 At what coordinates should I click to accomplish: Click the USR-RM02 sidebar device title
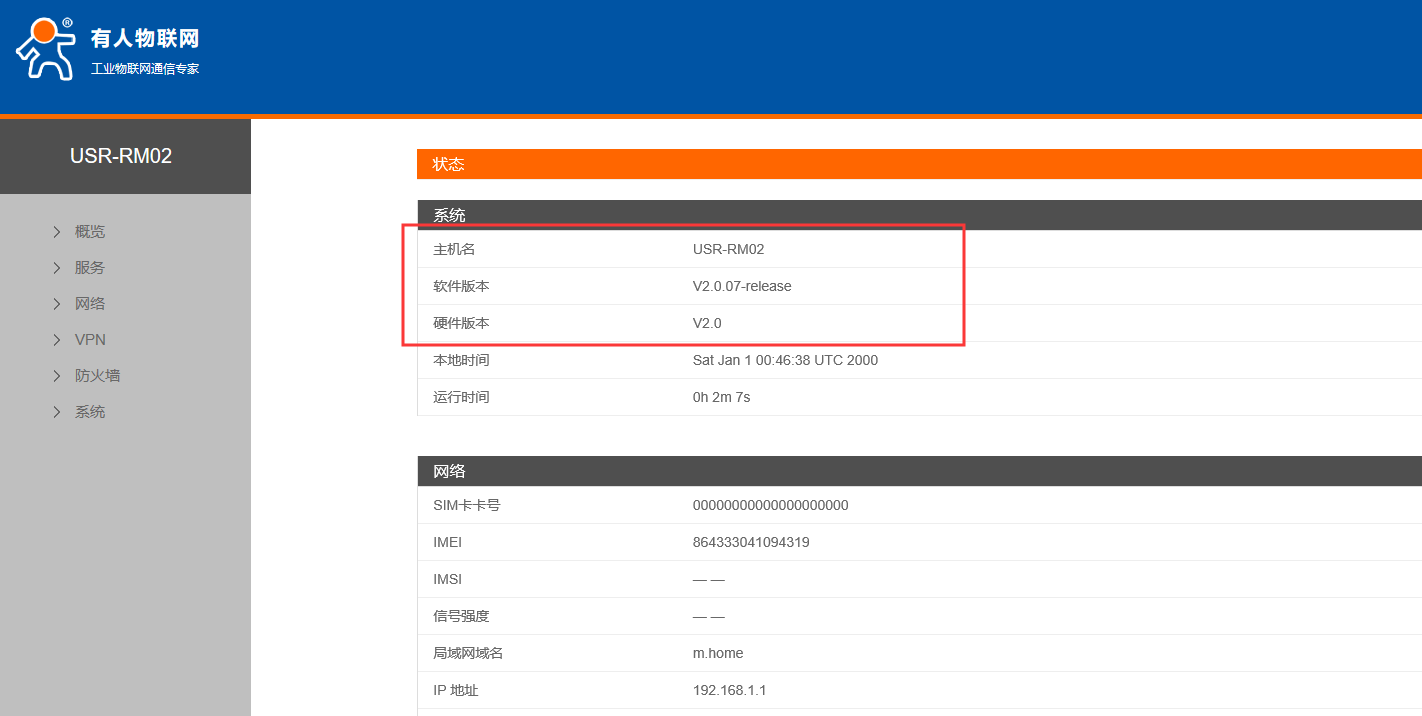tap(121, 156)
